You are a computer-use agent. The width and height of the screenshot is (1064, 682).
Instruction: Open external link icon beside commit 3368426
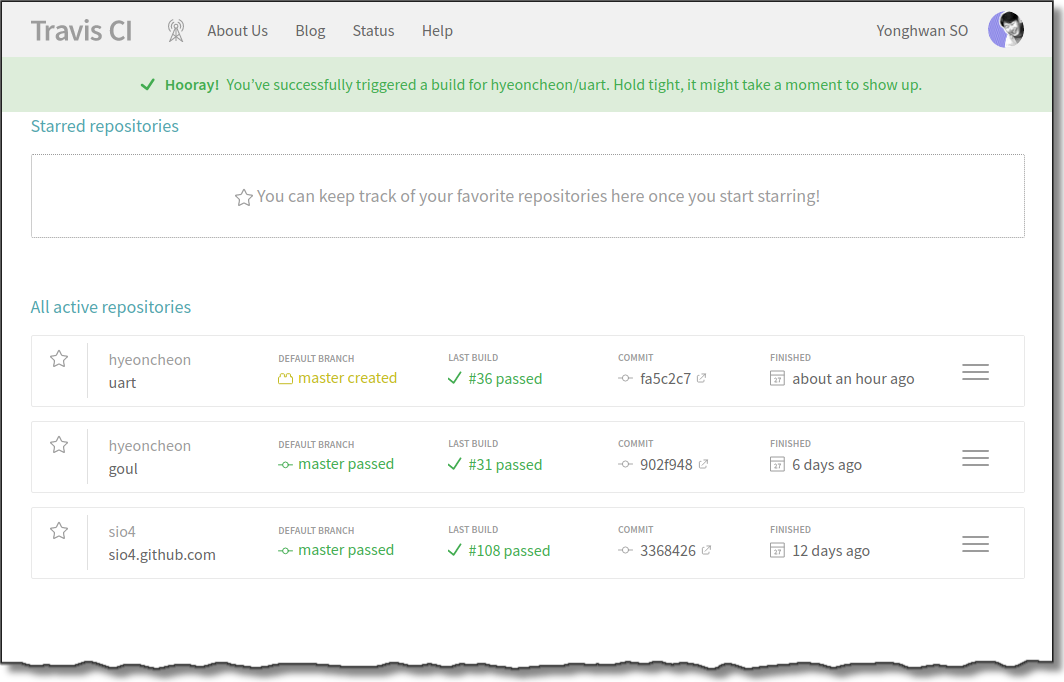(707, 550)
